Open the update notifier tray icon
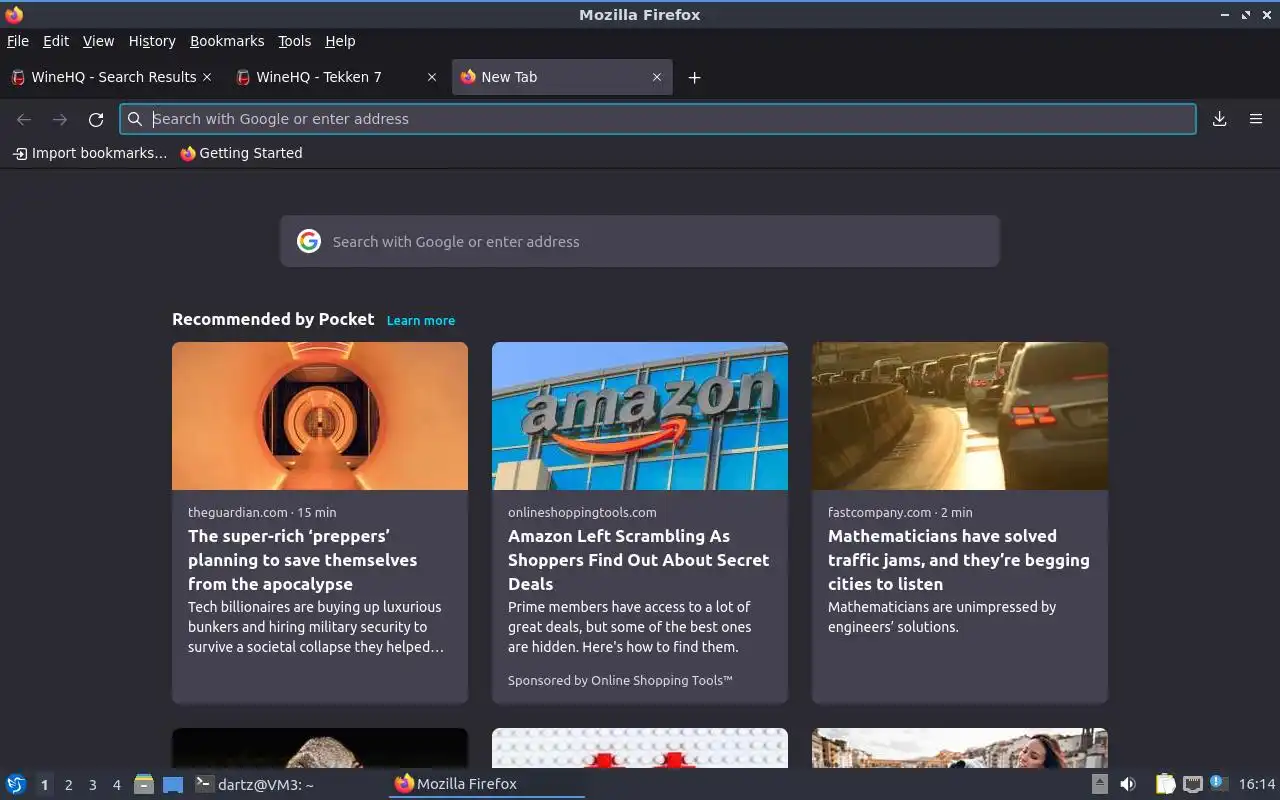This screenshot has width=1280, height=800. pos(1217,783)
